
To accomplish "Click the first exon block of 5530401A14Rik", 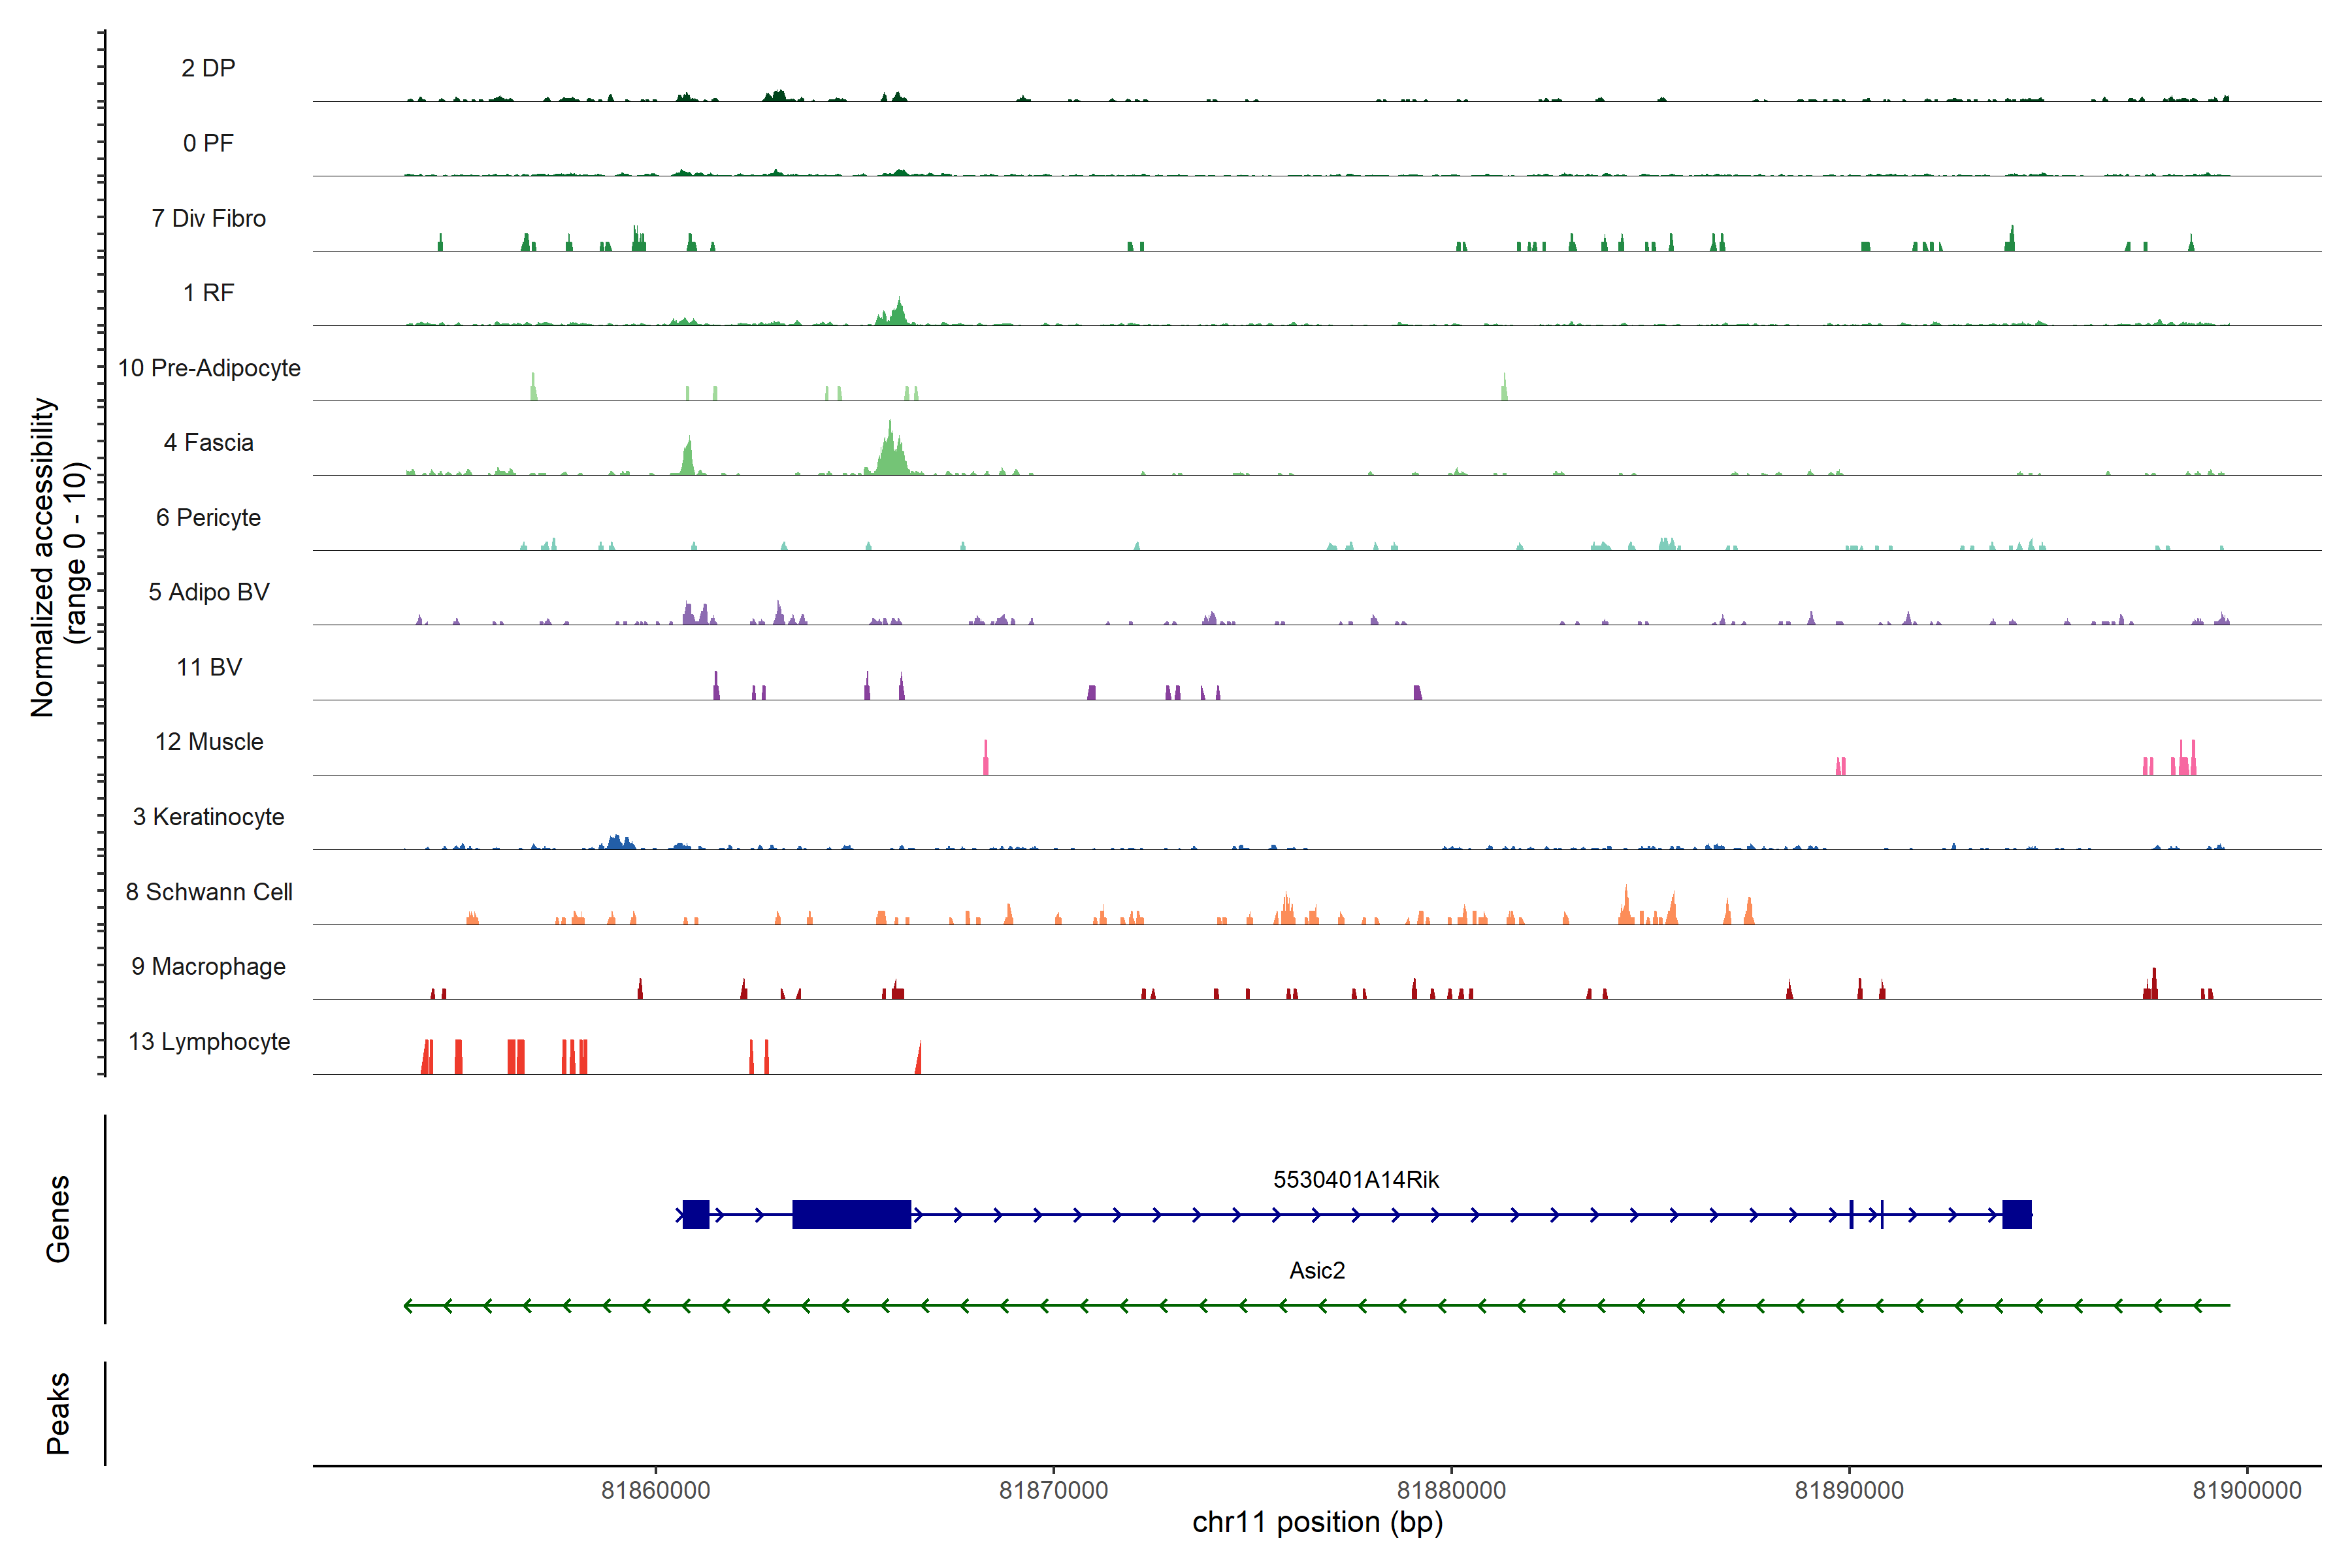I will coord(696,1214).
